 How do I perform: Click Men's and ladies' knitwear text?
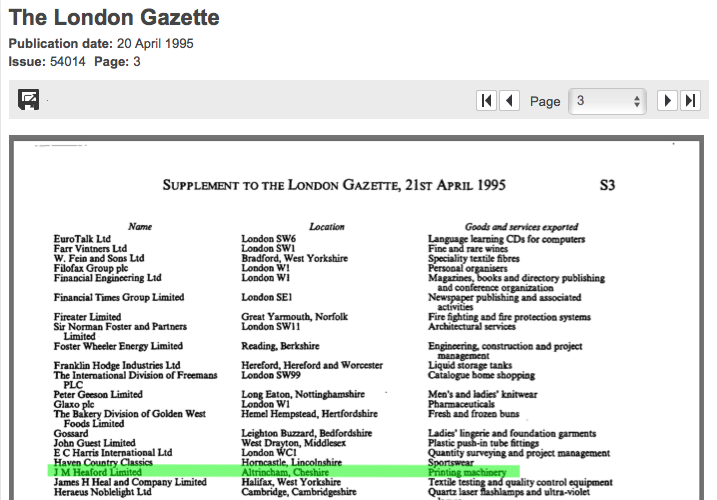click(483, 394)
